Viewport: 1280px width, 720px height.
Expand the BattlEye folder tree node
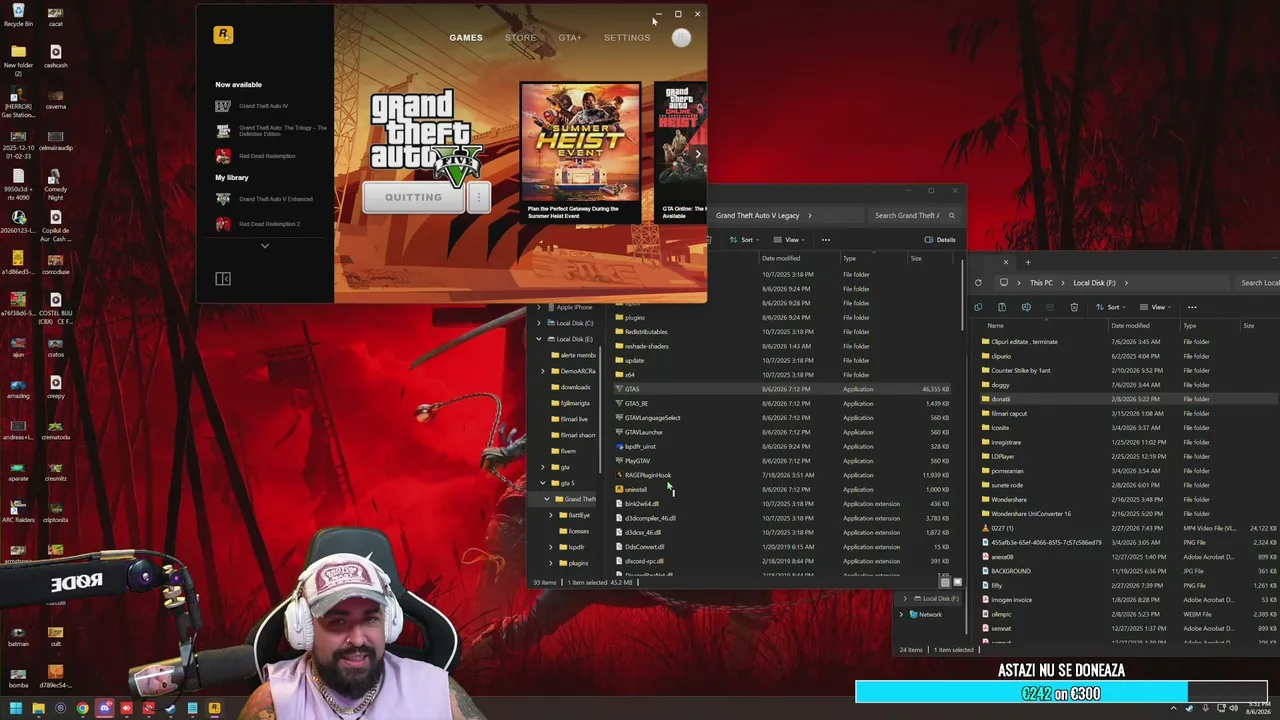coord(551,515)
